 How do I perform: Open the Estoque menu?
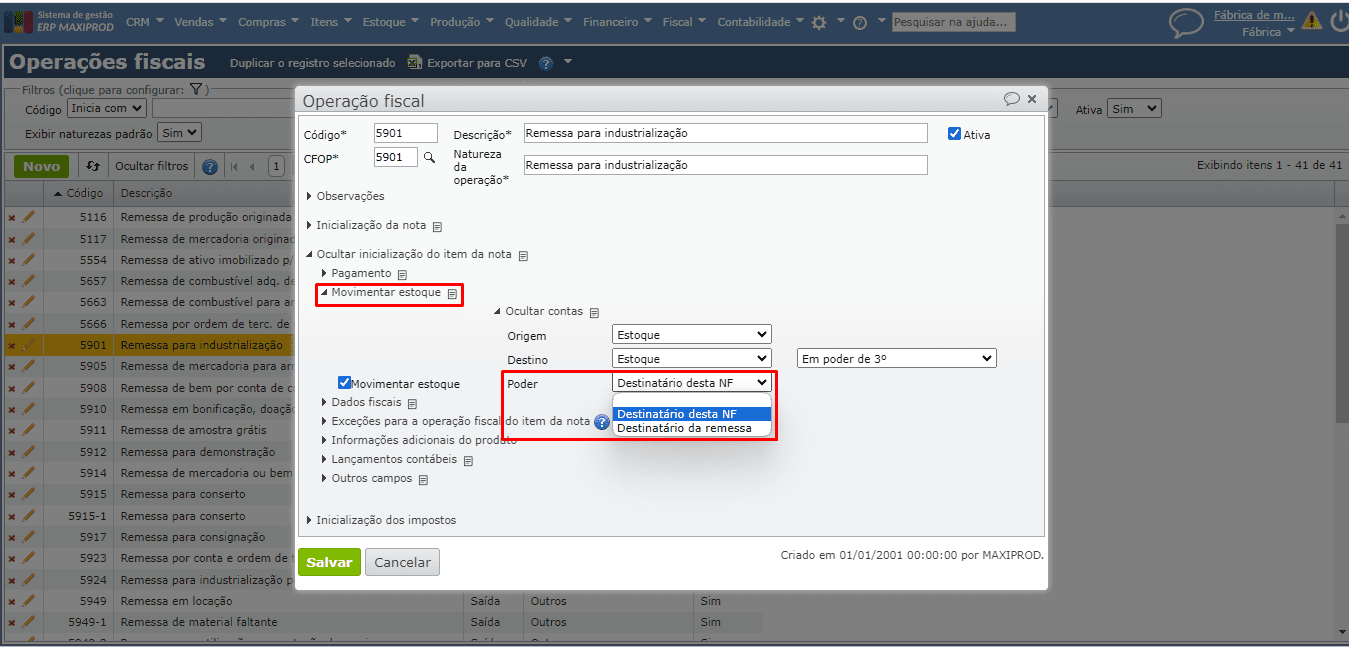(390, 22)
